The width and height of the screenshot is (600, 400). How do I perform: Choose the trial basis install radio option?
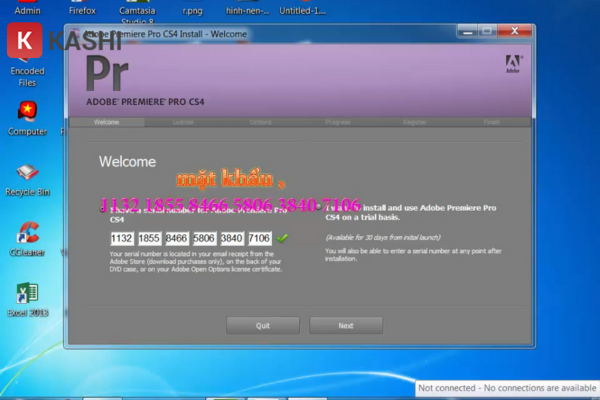pyautogui.click(x=318, y=210)
